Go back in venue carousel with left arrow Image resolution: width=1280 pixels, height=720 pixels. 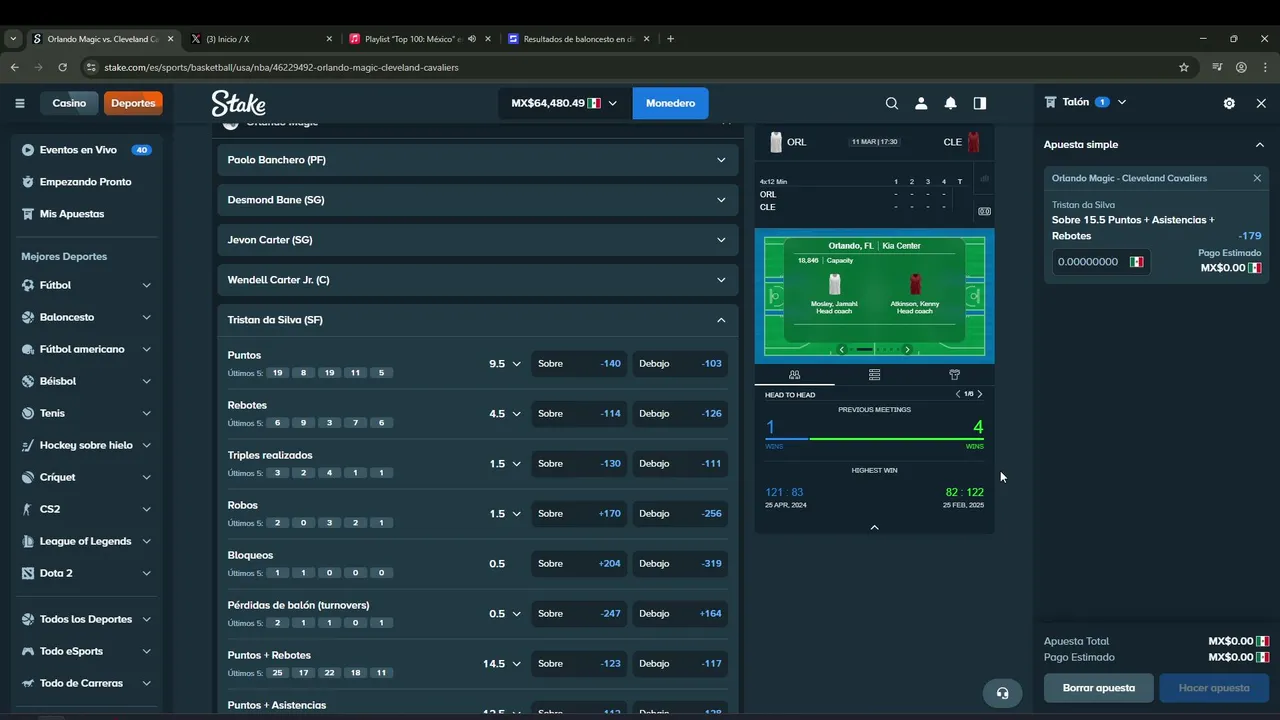coord(842,349)
